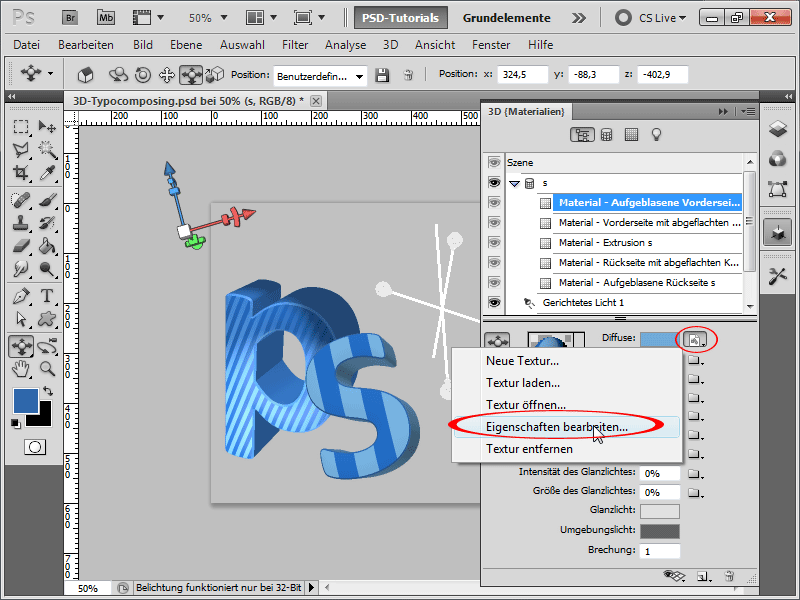Image resolution: width=800 pixels, height=600 pixels.
Task: Hide Material Extrusion s
Action: [494, 242]
